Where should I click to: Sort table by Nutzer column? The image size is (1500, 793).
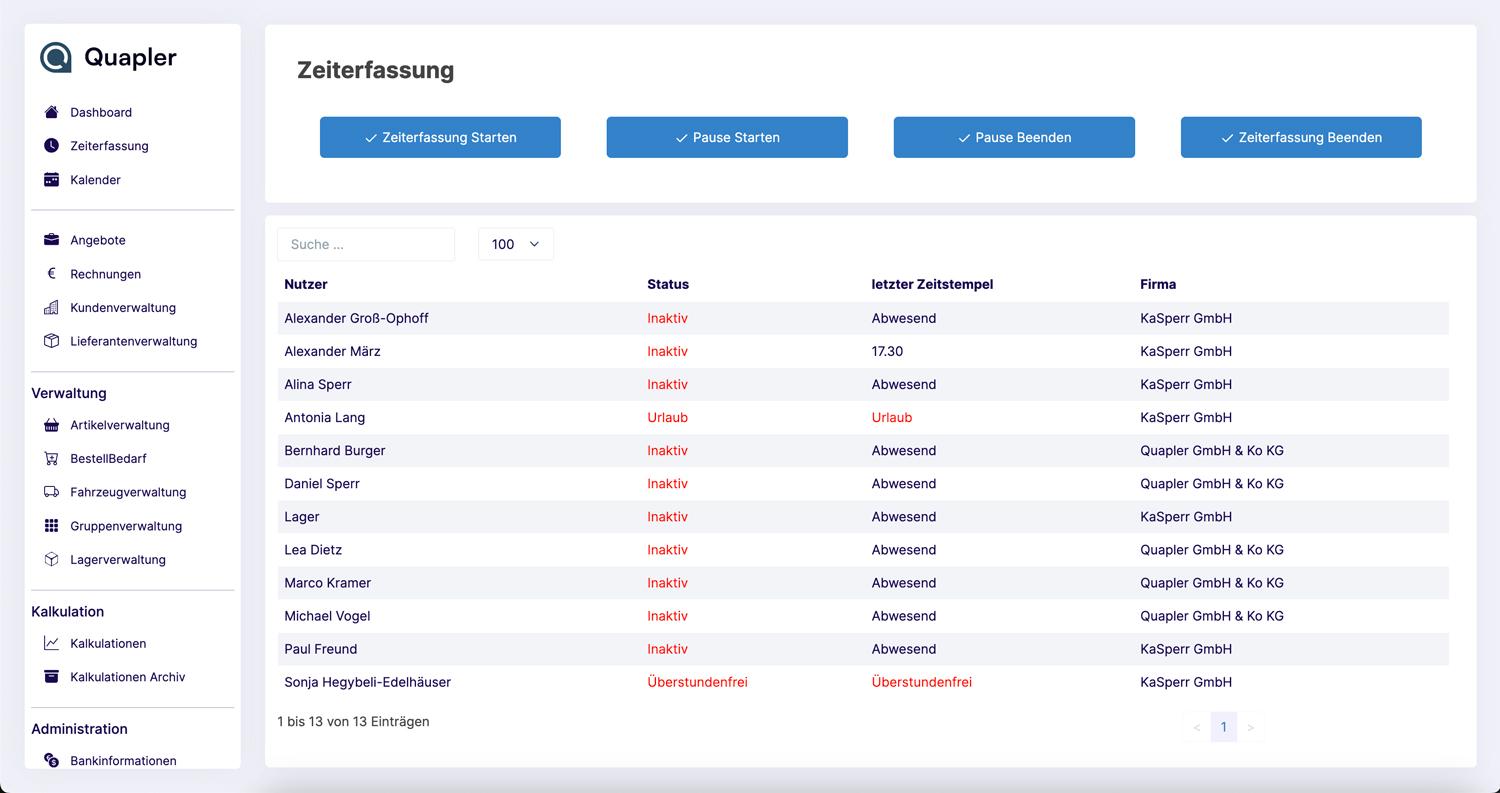[306, 284]
